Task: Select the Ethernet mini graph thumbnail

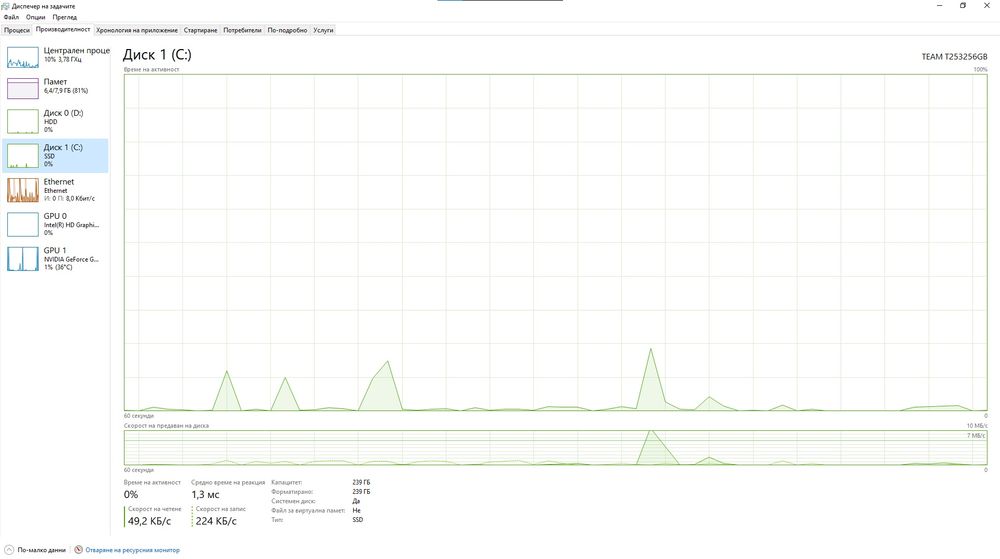Action: click(23, 190)
